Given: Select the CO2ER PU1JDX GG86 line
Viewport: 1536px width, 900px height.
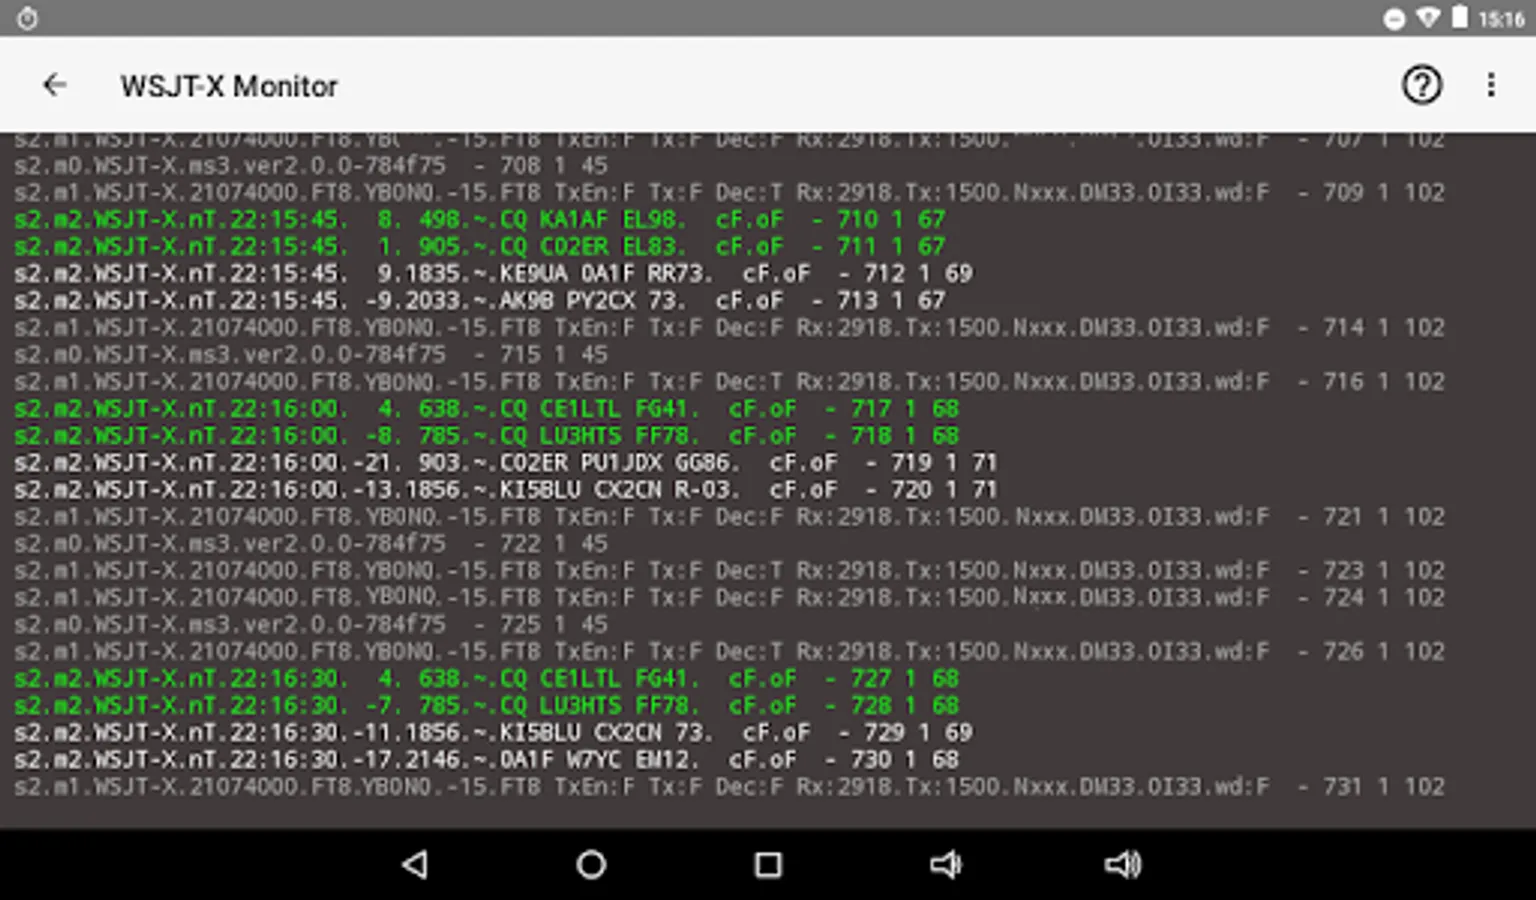Looking at the screenshot, I should coord(506,462).
